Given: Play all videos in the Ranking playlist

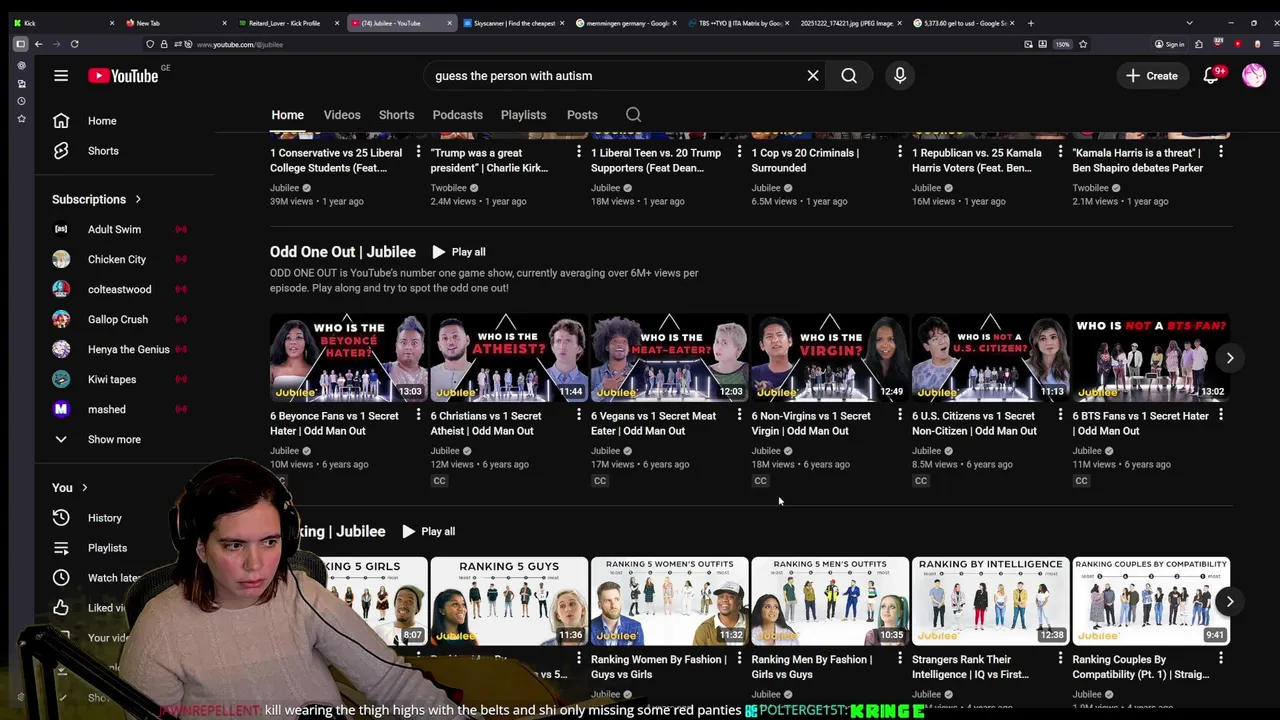Looking at the screenshot, I should (428, 531).
